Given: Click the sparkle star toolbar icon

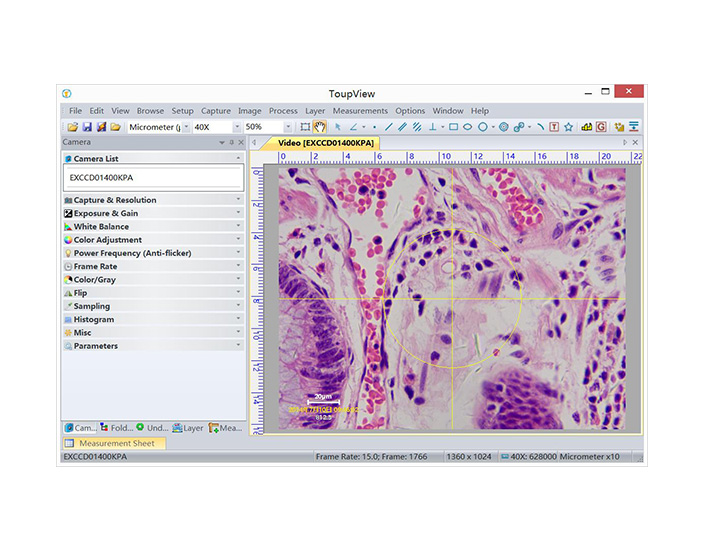Looking at the screenshot, I should pyautogui.click(x=619, y=127).
